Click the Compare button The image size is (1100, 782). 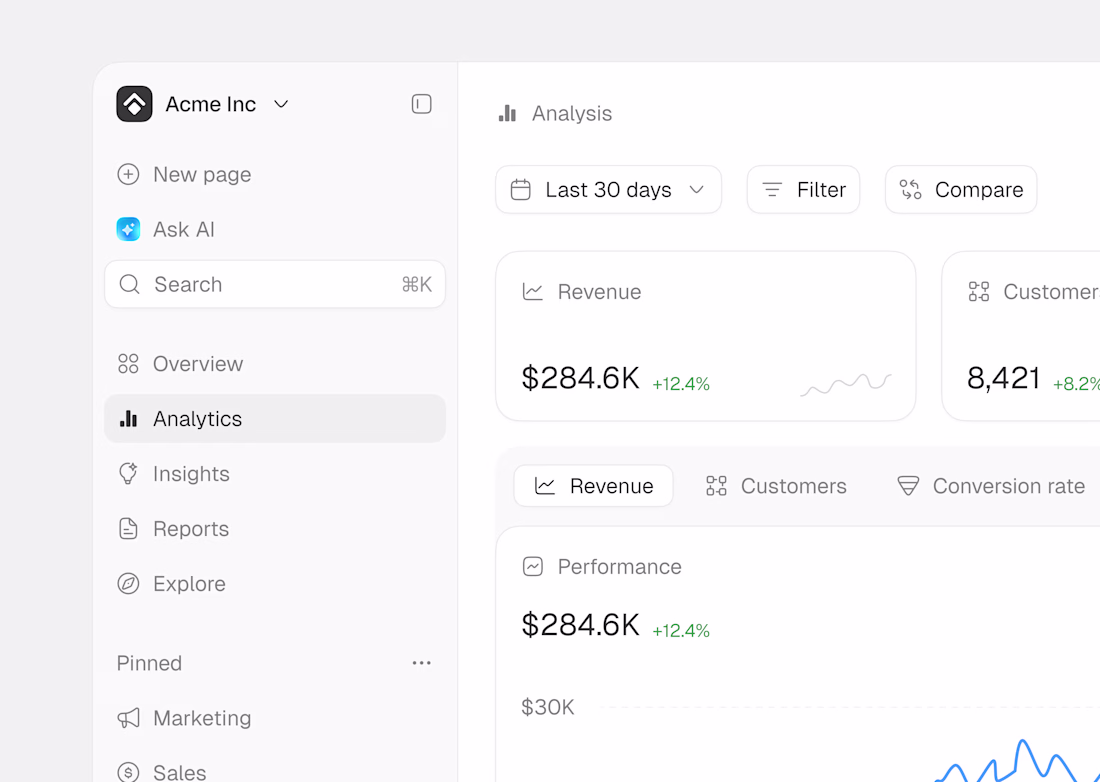tap(961, 189)
